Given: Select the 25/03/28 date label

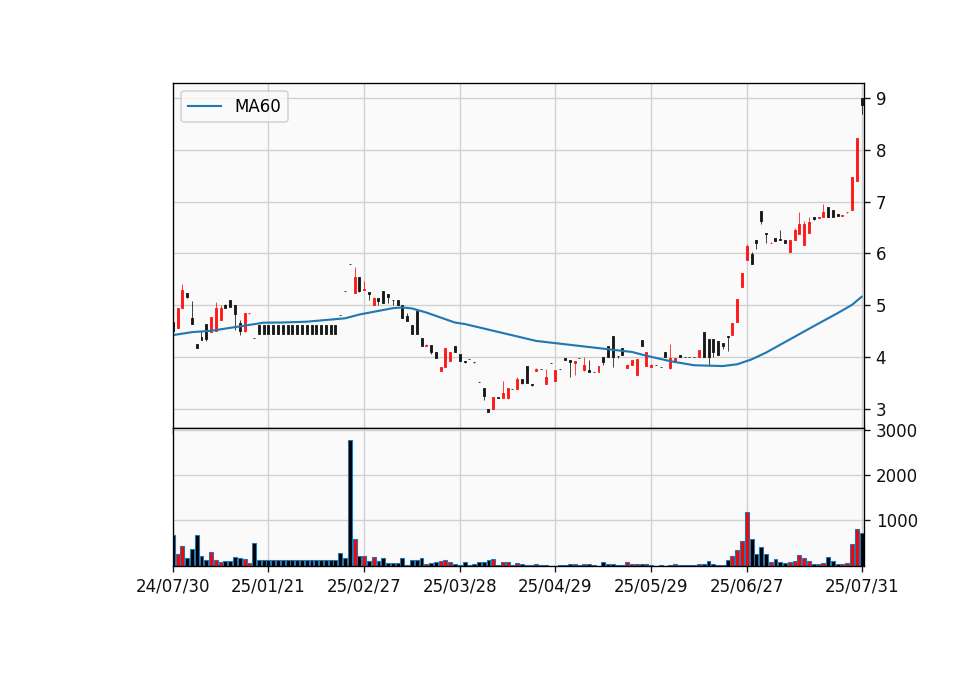Looking at the screenshot, I should tap(460, 586).
